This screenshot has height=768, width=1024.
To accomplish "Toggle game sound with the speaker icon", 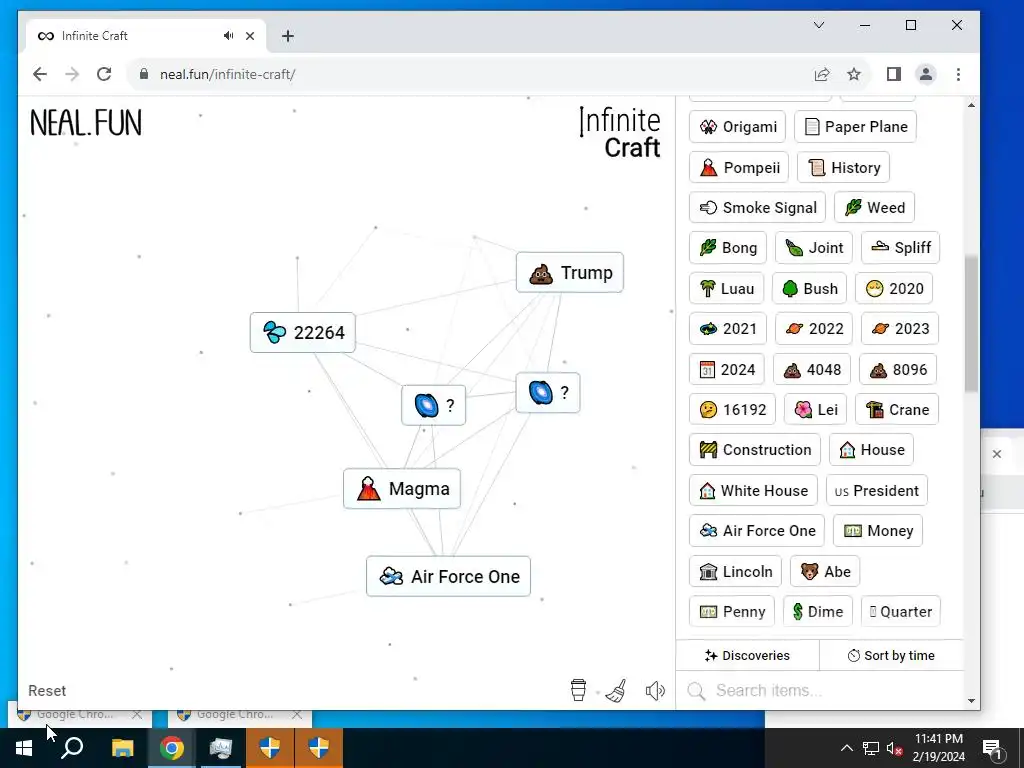I will pos(655,690).
